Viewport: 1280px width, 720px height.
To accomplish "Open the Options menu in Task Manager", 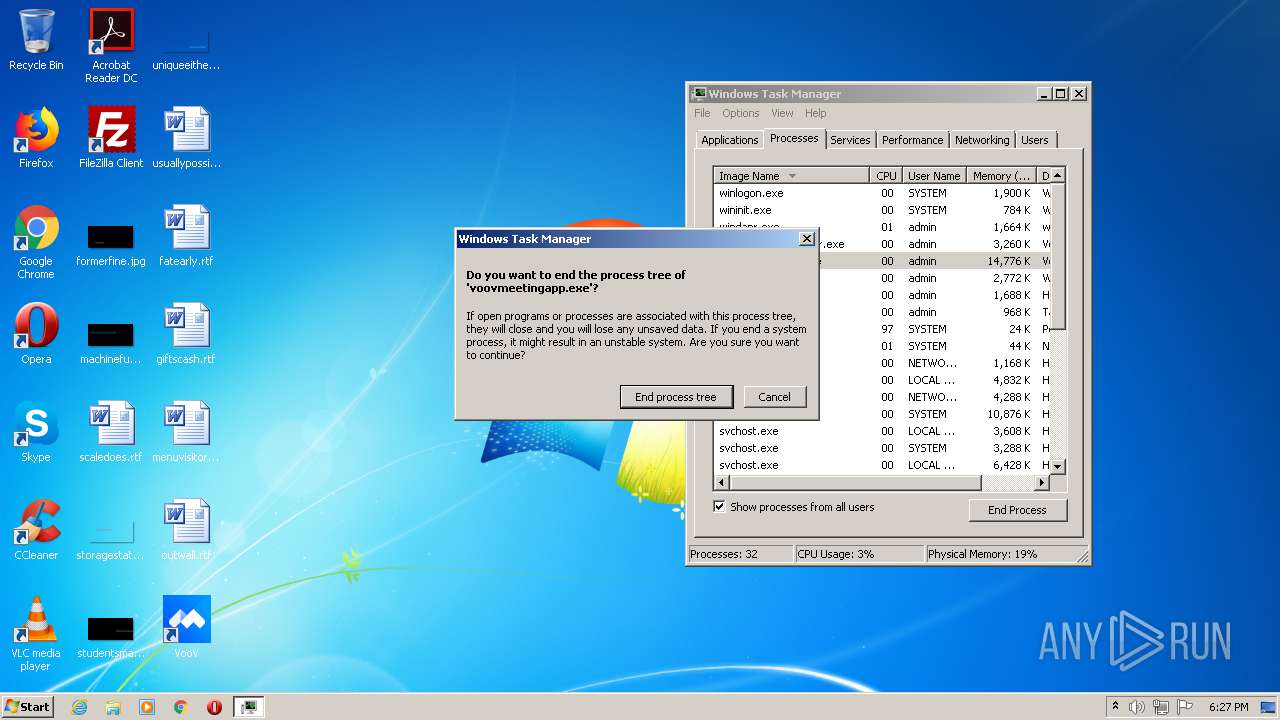I will tap(741, 113).
